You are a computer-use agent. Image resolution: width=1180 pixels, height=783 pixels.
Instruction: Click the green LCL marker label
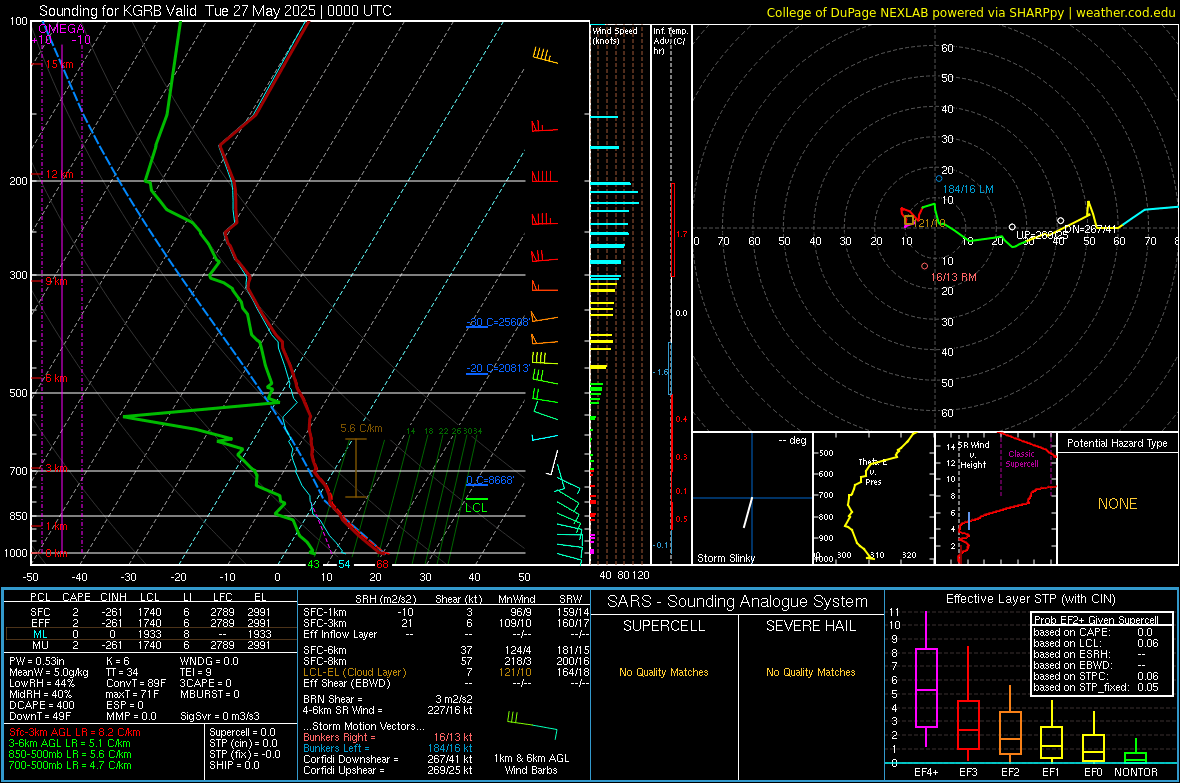click(476, 508)
